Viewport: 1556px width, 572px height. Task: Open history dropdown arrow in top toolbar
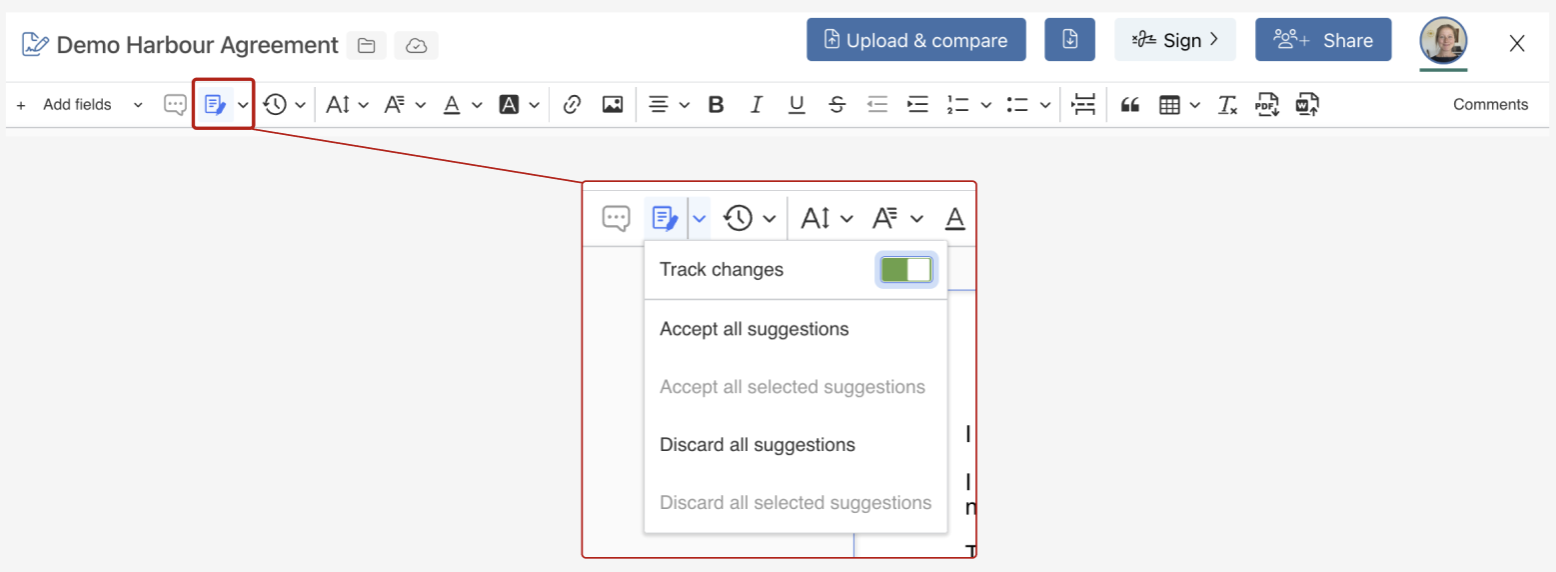(300, 104)
